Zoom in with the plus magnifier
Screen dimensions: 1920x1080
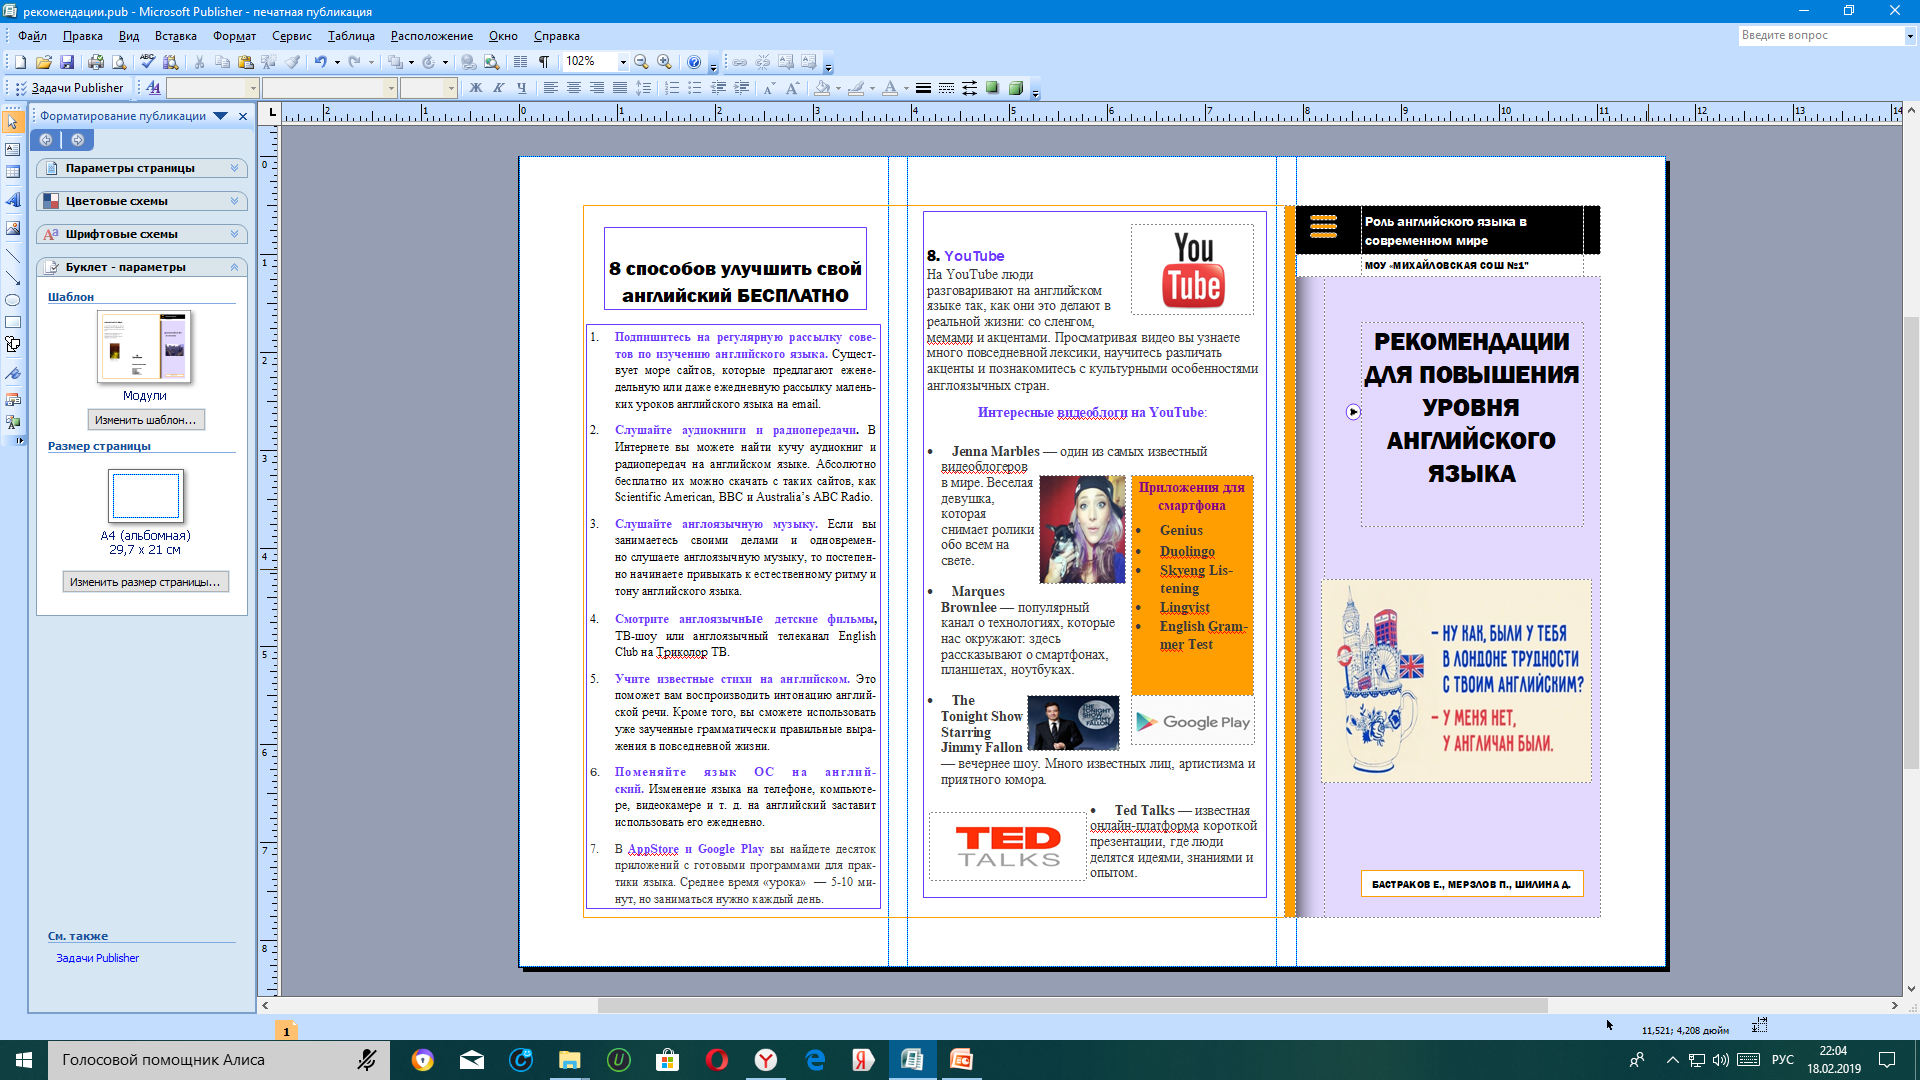(x=664, y=62)
